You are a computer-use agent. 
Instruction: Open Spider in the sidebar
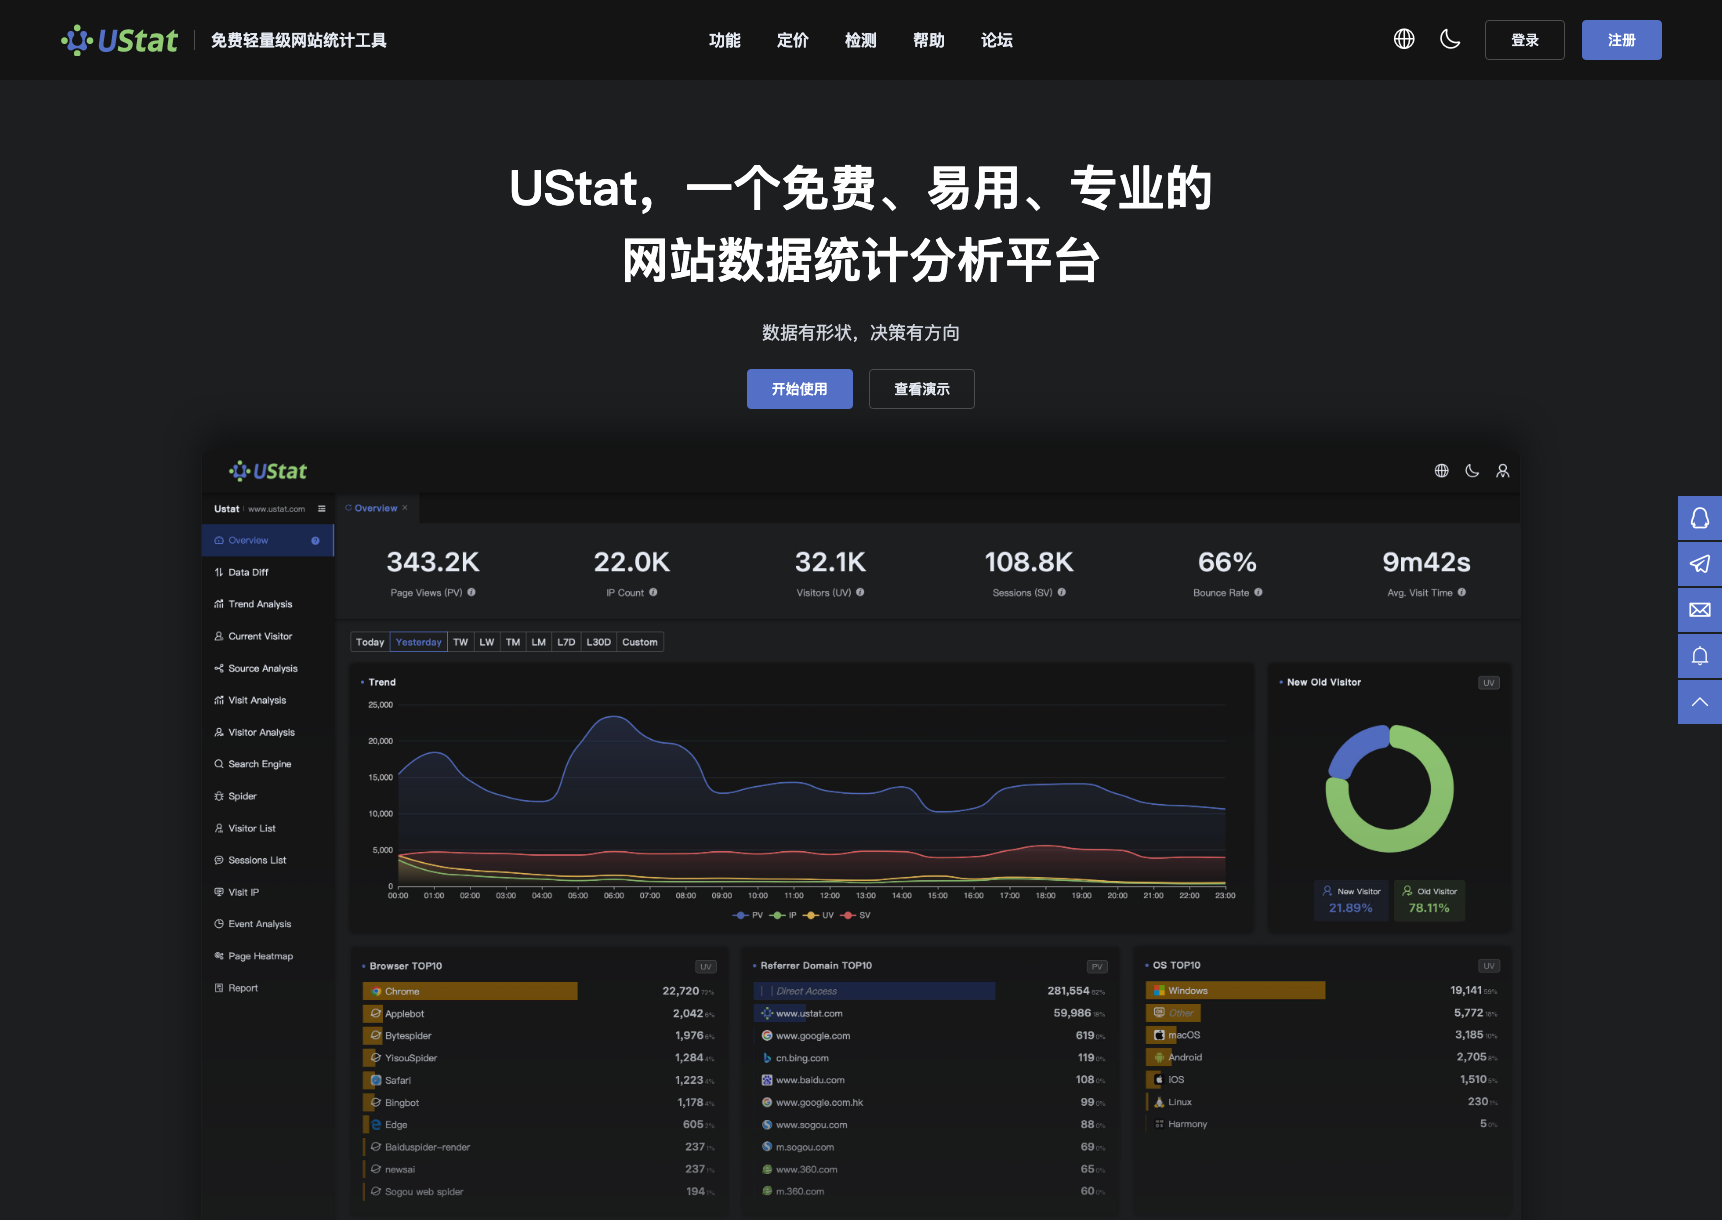click(x=267, y=796)
